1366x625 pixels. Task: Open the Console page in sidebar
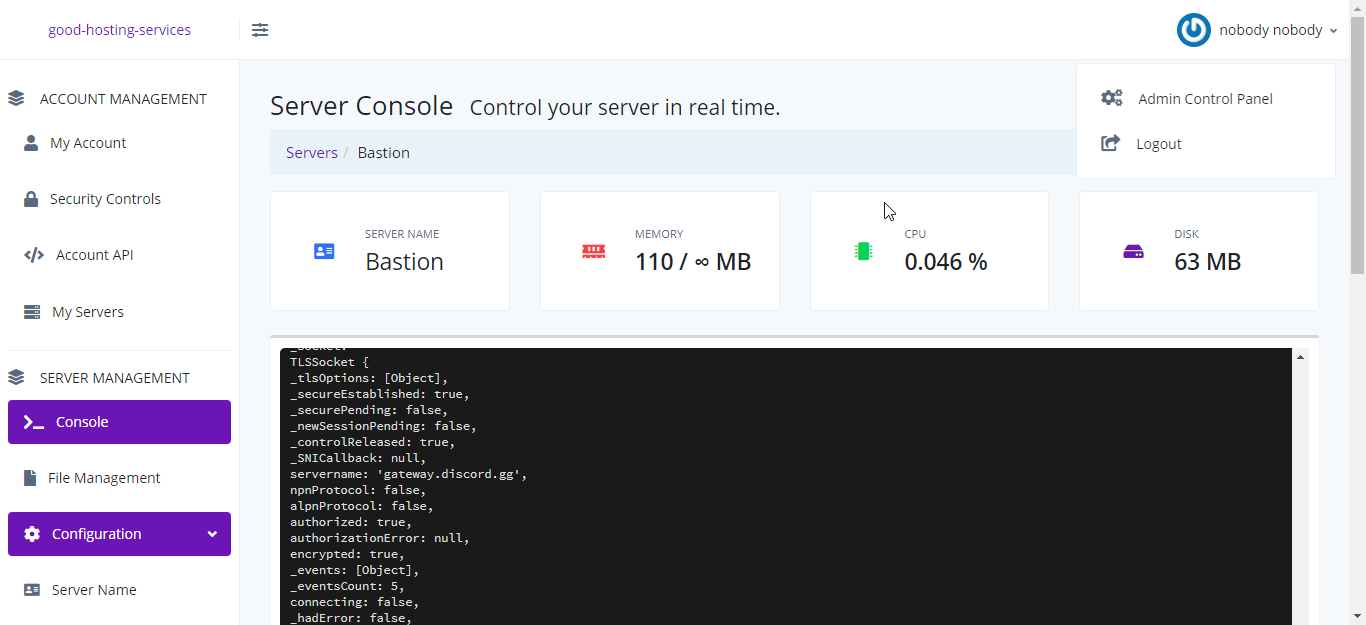119,422
